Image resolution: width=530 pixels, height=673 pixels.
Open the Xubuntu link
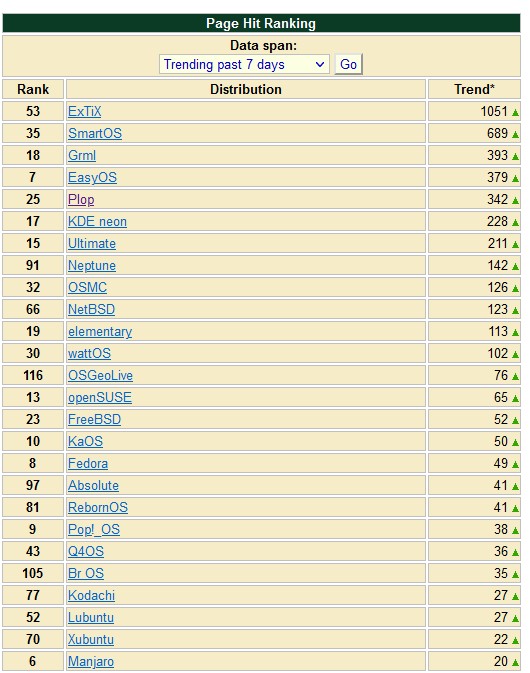point(91,640)
